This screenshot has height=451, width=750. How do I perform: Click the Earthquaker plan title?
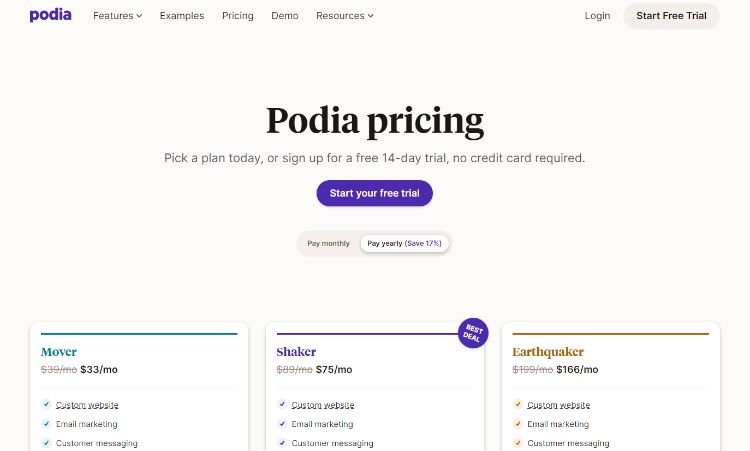click(x=548, y=352)
